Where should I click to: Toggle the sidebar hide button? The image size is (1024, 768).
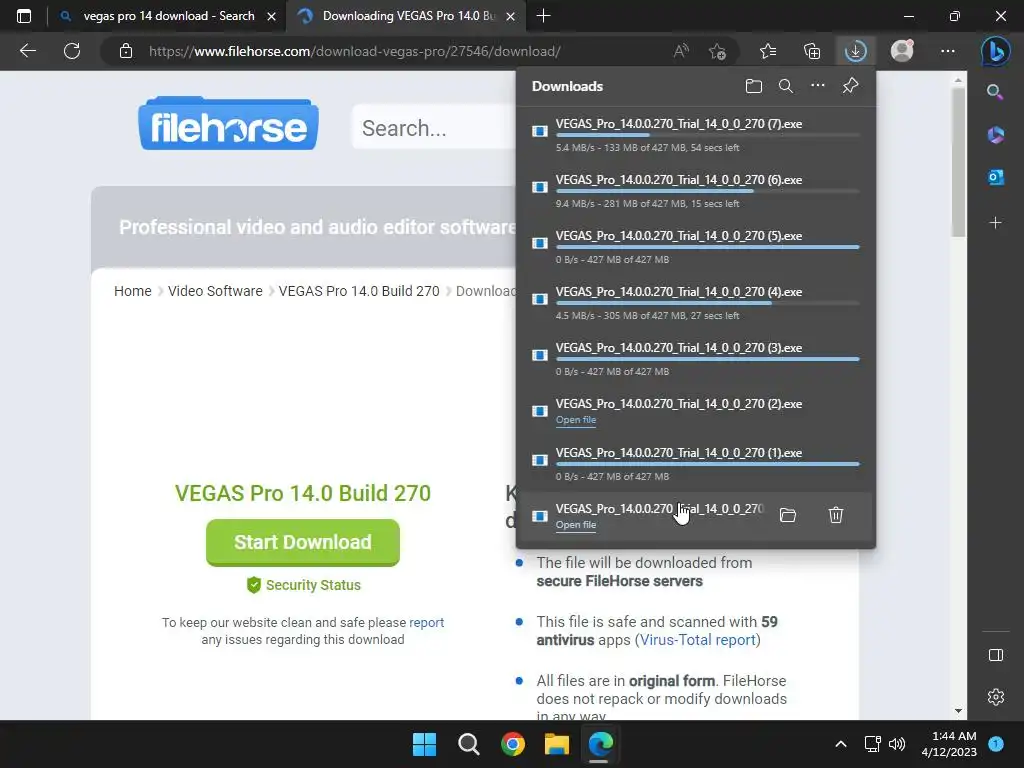995,655
